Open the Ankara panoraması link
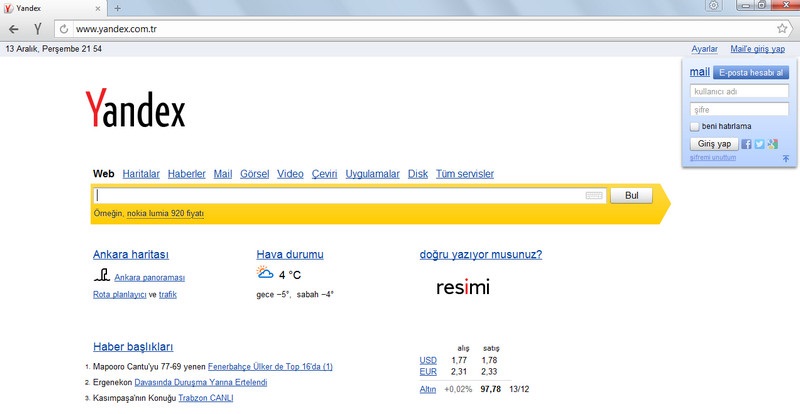800x414 pixels. coord(149,278)
